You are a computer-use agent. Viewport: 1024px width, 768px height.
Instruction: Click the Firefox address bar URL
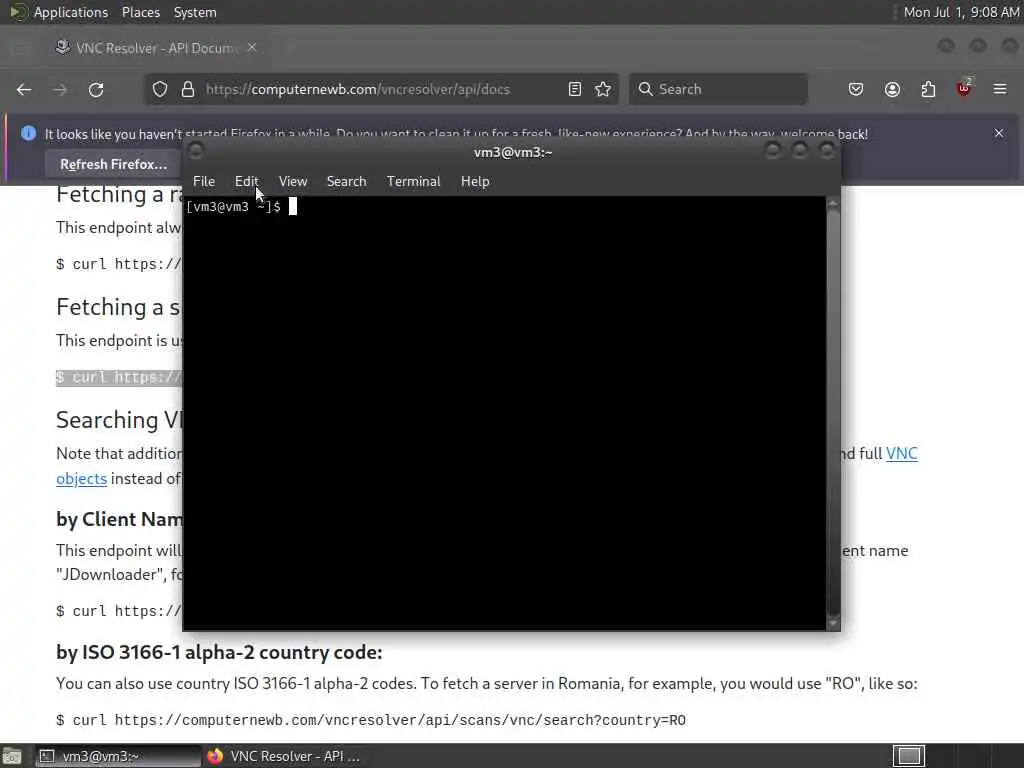point(358,89)
